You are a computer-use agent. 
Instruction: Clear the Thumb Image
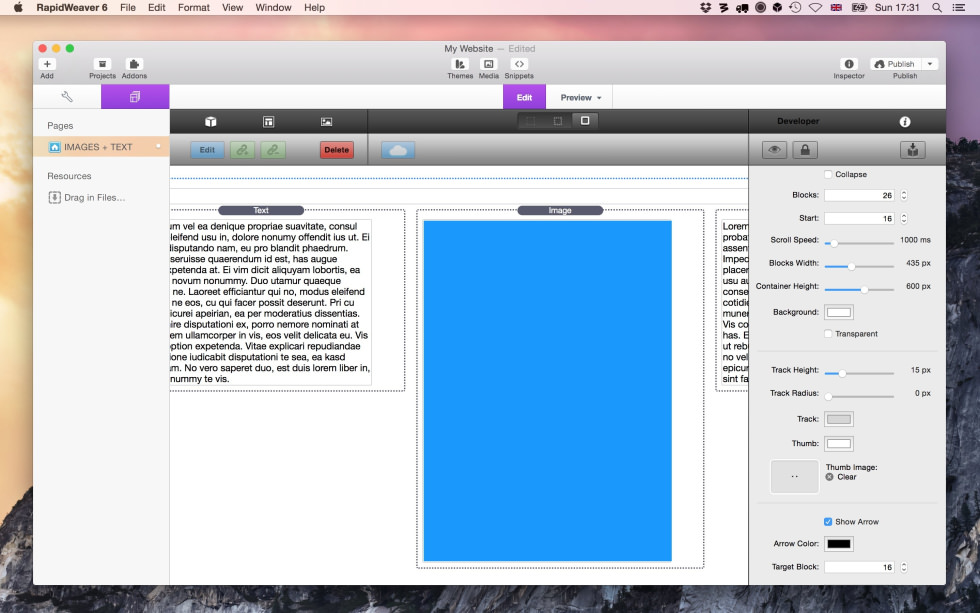pyautogui.click(x=841, y=477)
